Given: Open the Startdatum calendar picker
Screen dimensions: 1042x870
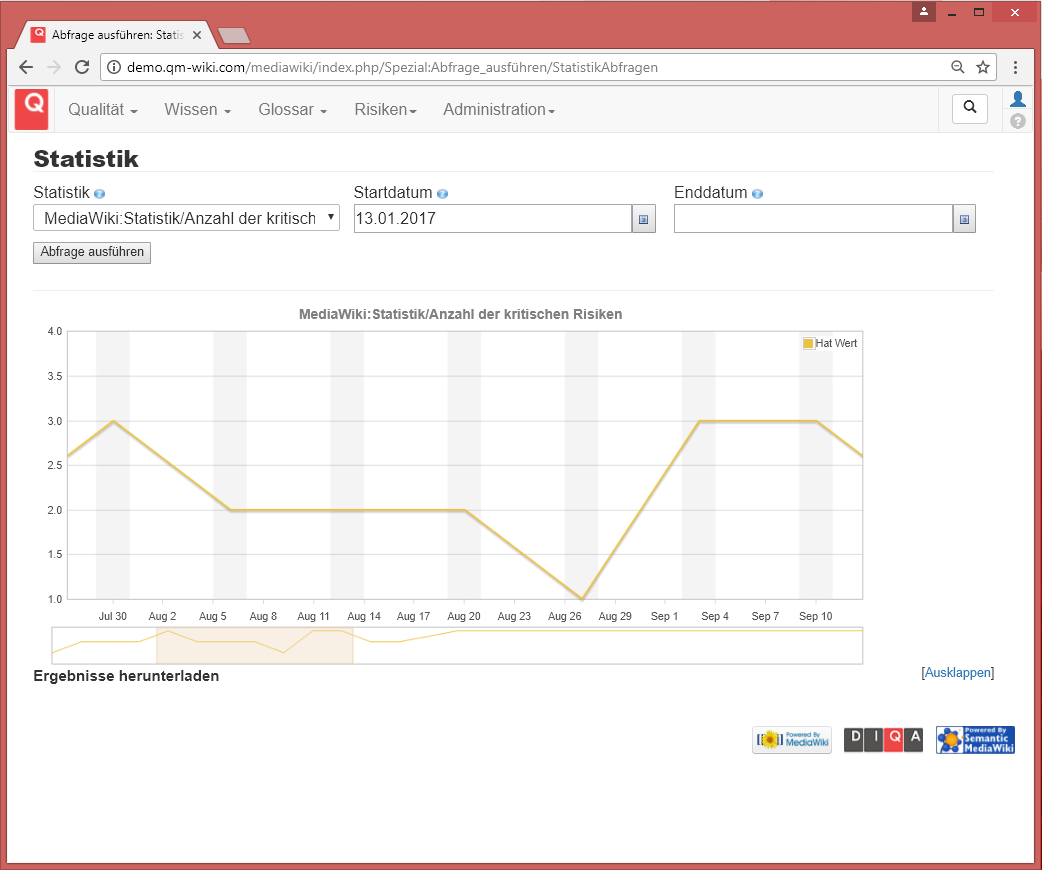Looking at the screenshot, I should (x=644, y=219).
